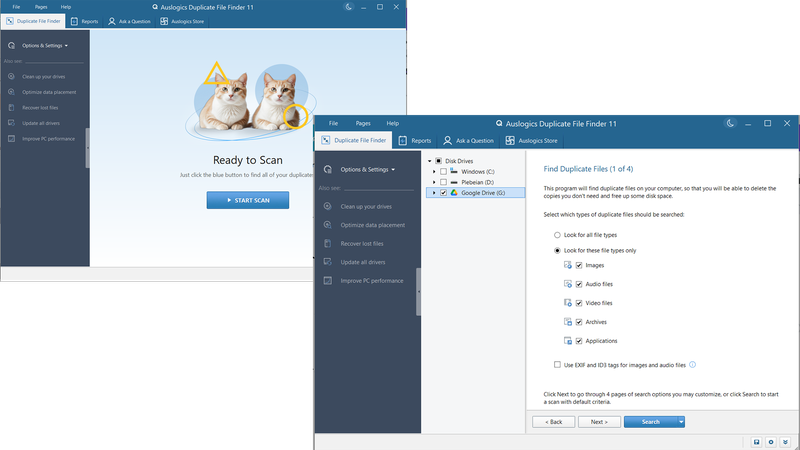Open the File menu in back window

[x=16, y=7]
